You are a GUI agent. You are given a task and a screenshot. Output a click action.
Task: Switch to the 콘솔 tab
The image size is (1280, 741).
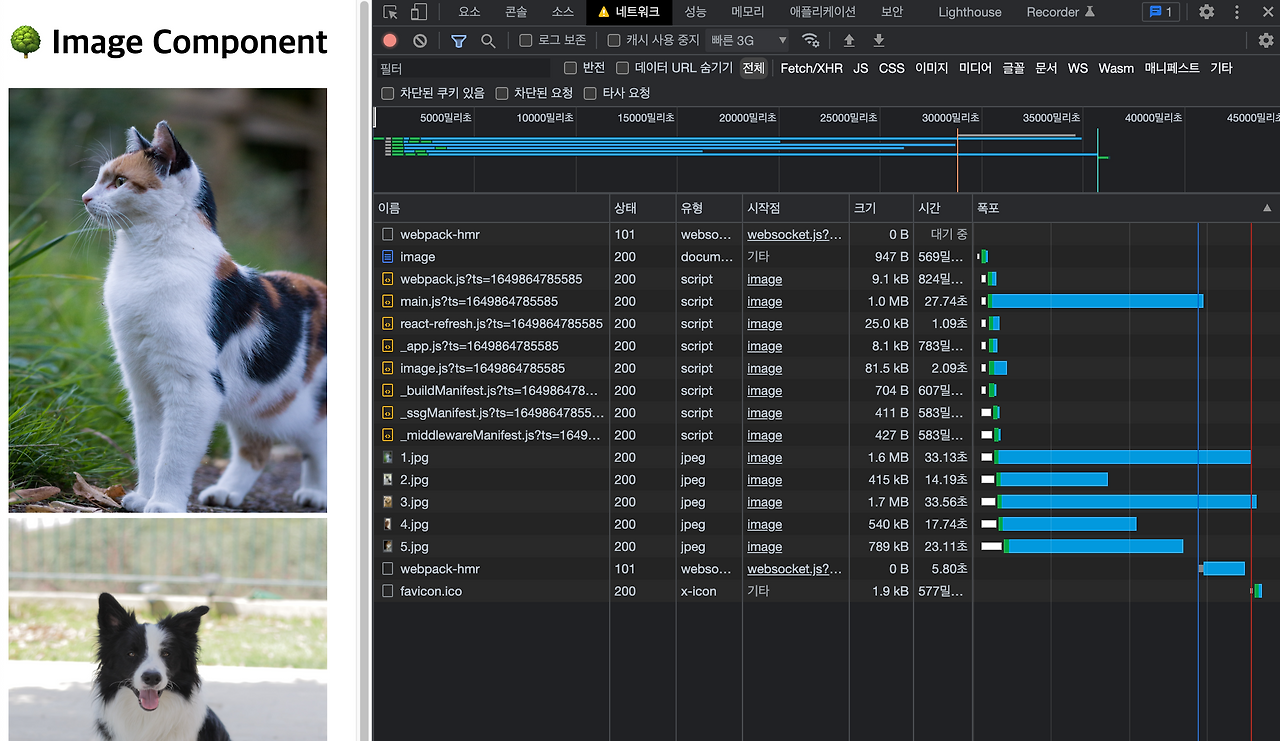pos(516,12)
